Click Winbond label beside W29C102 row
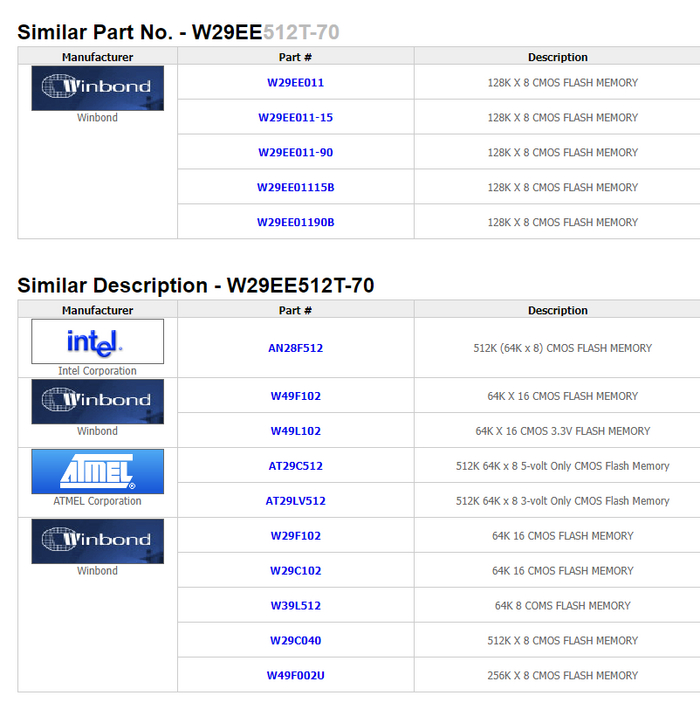This screenshot has height=716, width=700. tap(97, 571)
